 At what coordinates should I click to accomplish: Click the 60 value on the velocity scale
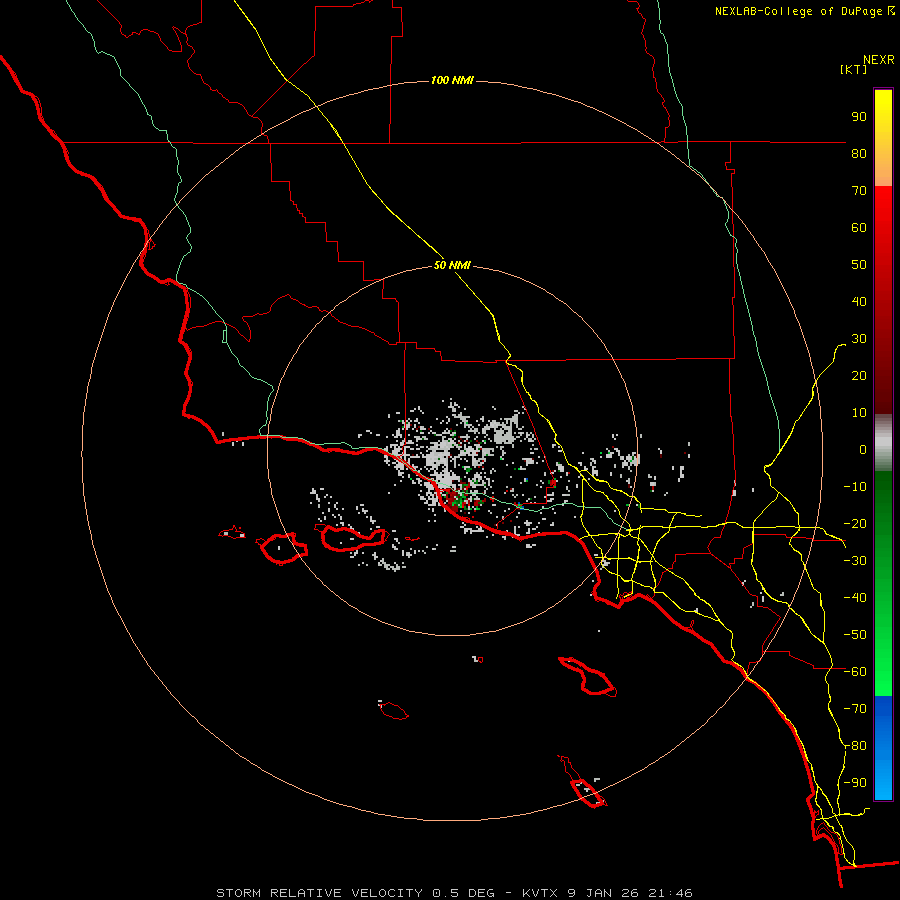[x=859, y=227]
